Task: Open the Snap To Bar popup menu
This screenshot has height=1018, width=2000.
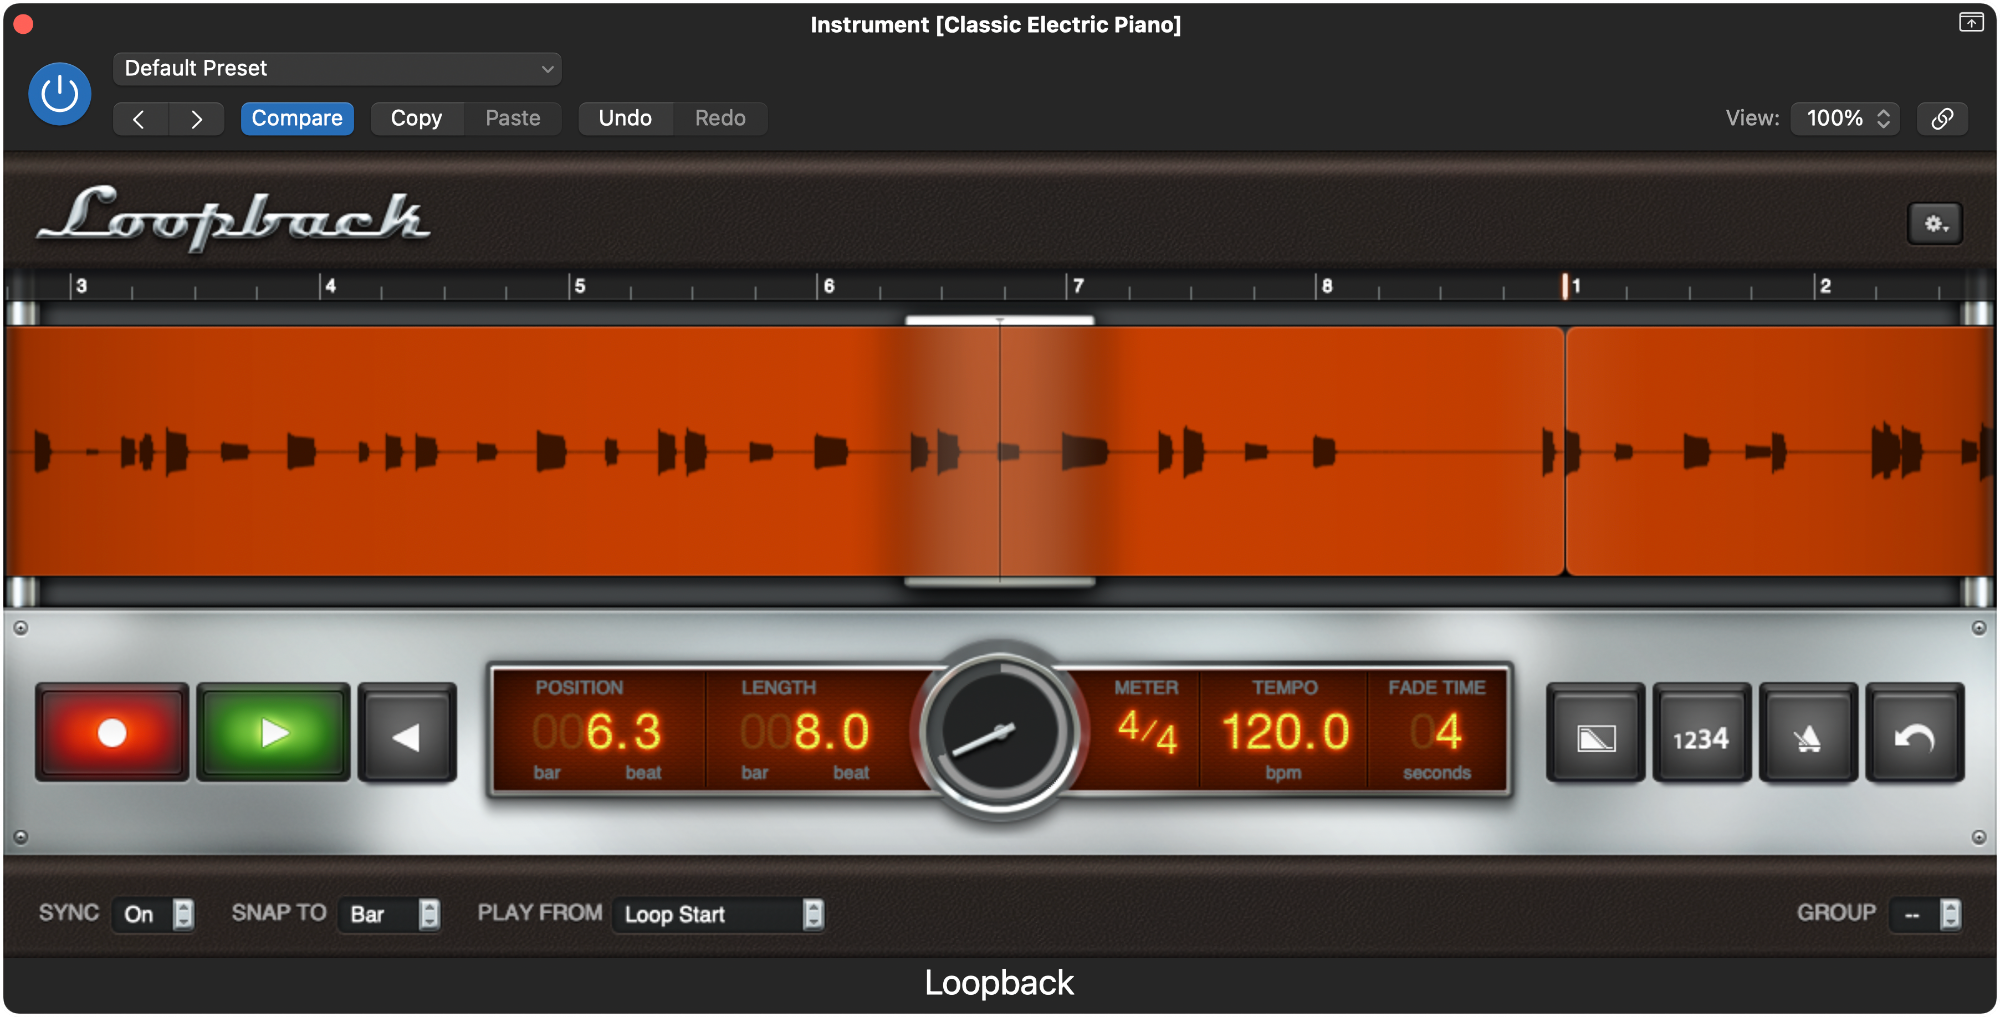Action: point(391,914)
